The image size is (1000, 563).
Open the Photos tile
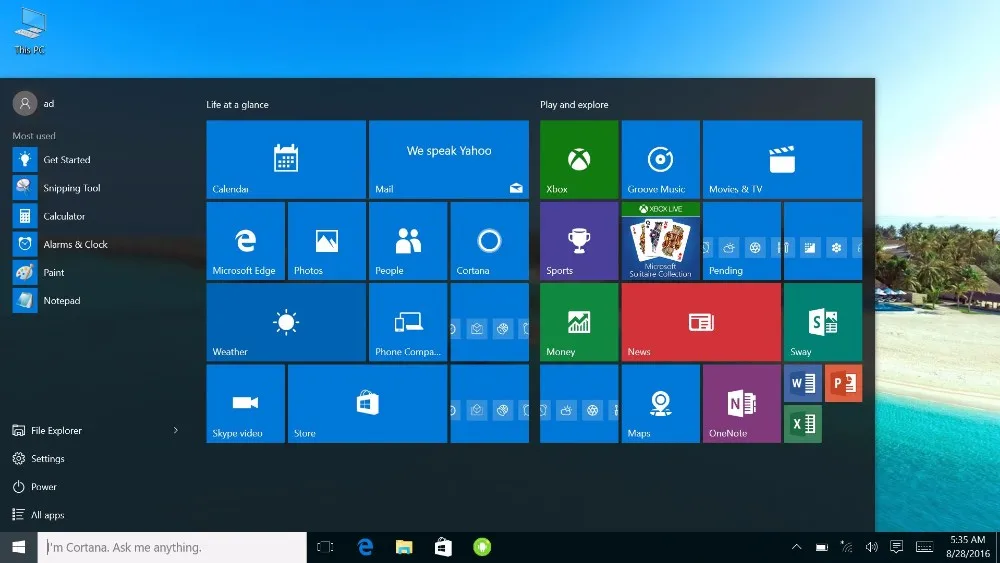pyautogui.click(x=327, y=241)
